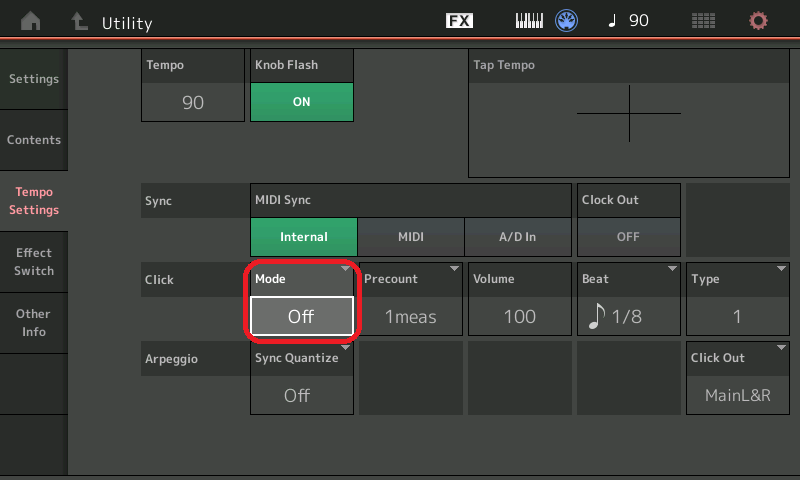Open the Contents tab

[34, 140]
